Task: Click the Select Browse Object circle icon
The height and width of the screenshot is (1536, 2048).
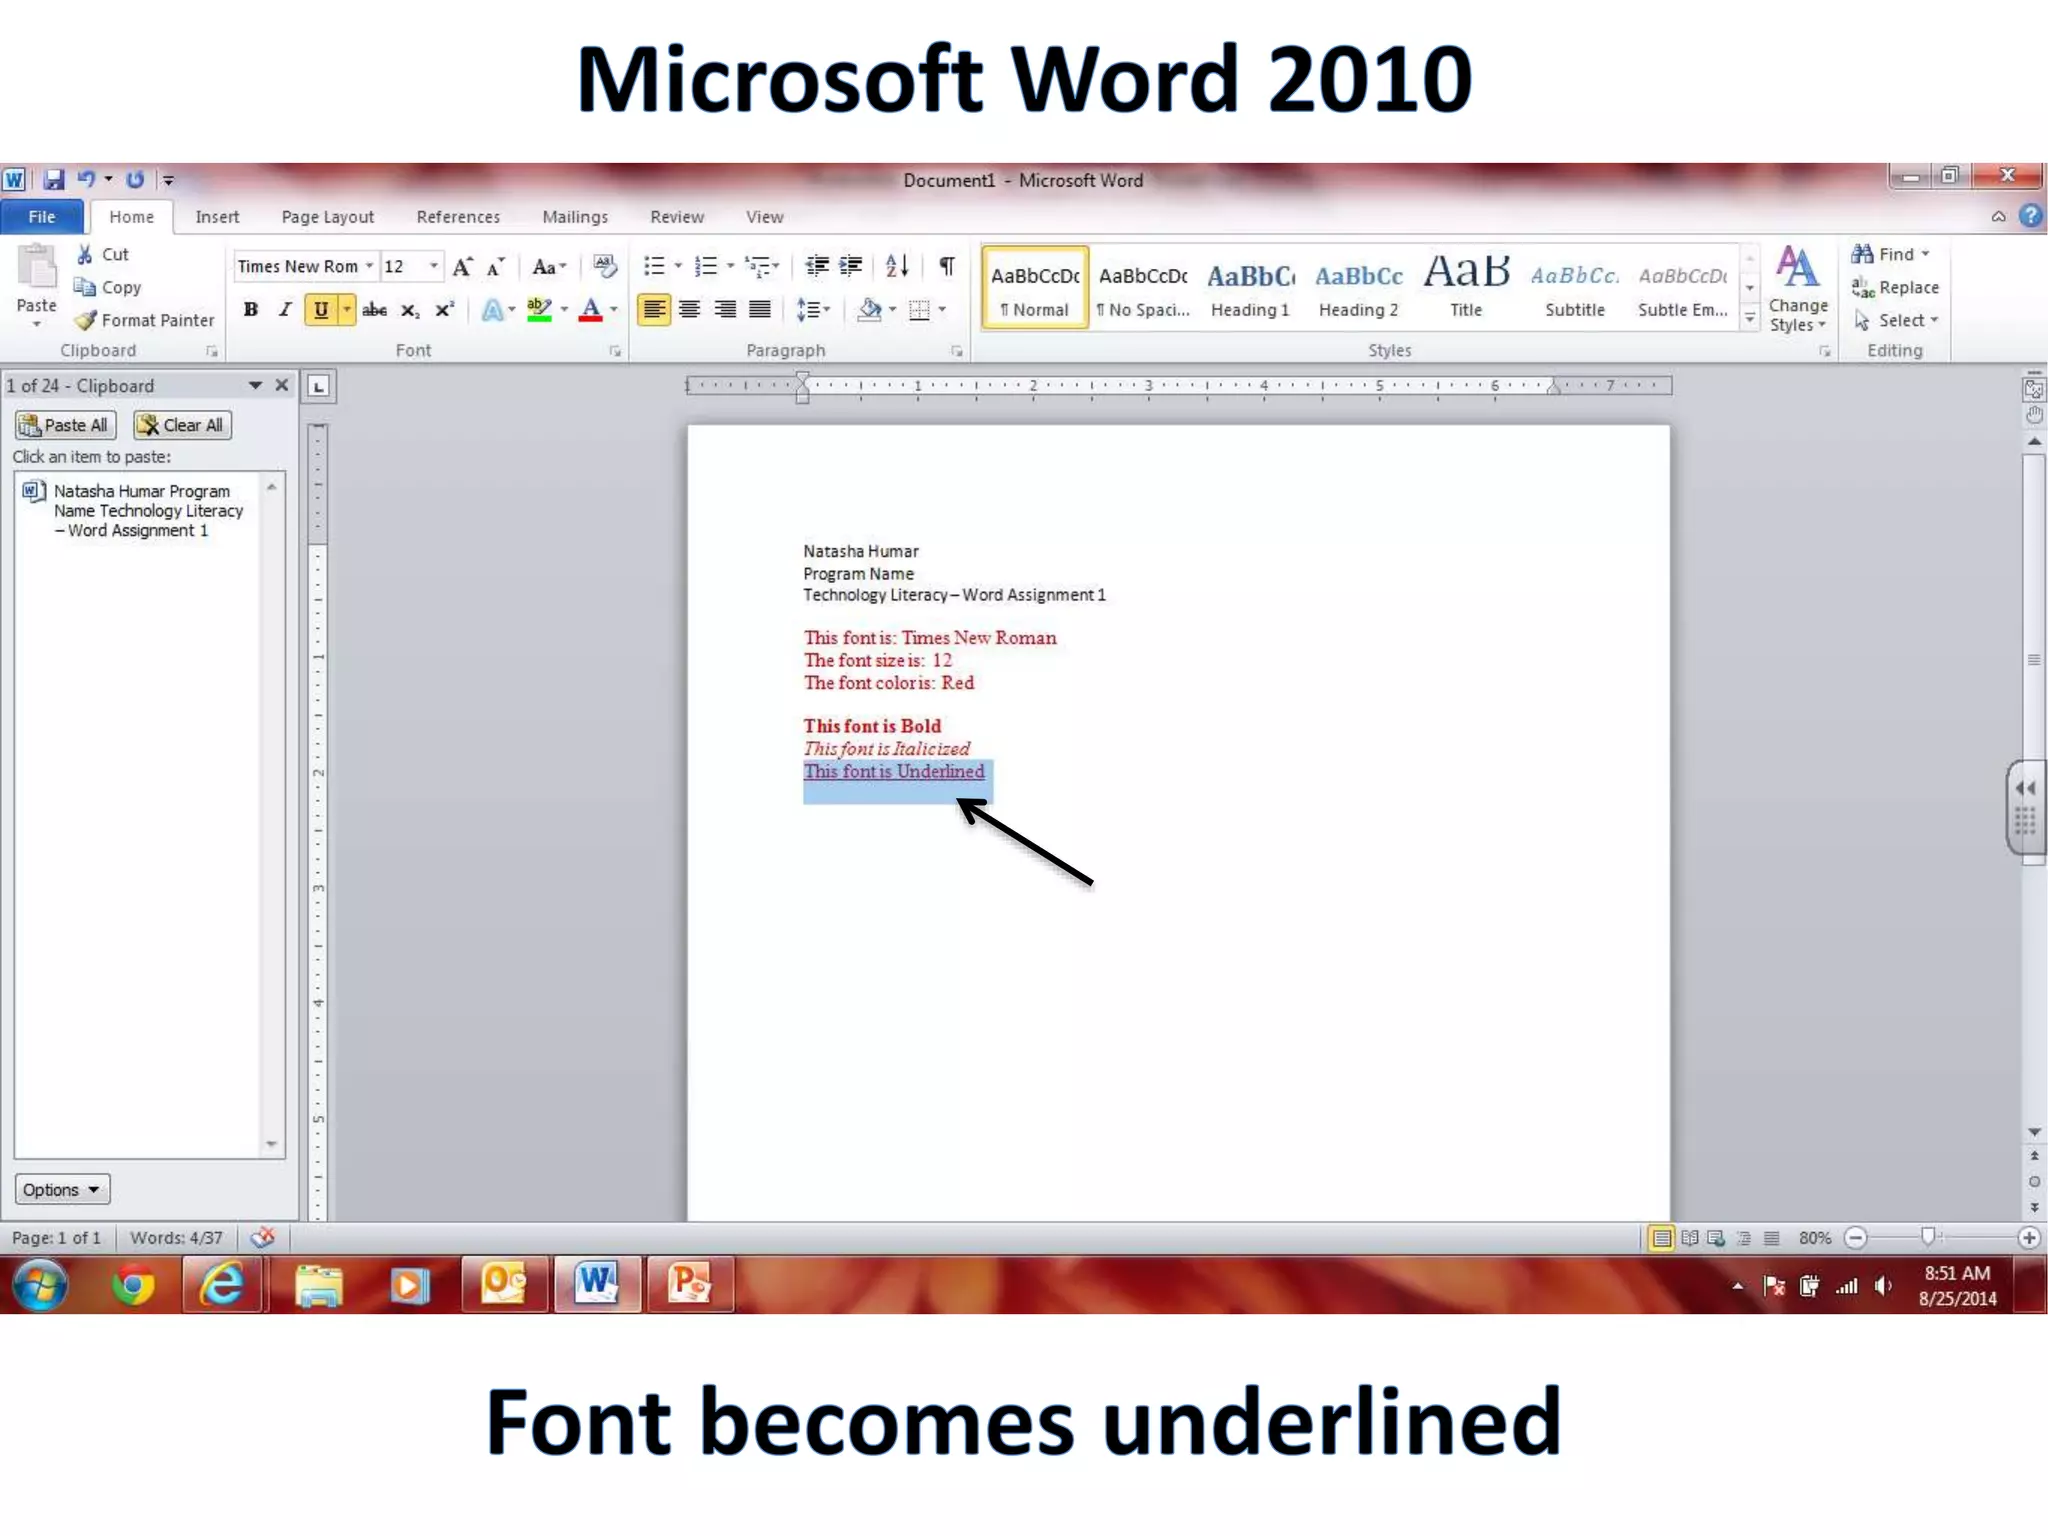Action: [x=2034, y=1181]
